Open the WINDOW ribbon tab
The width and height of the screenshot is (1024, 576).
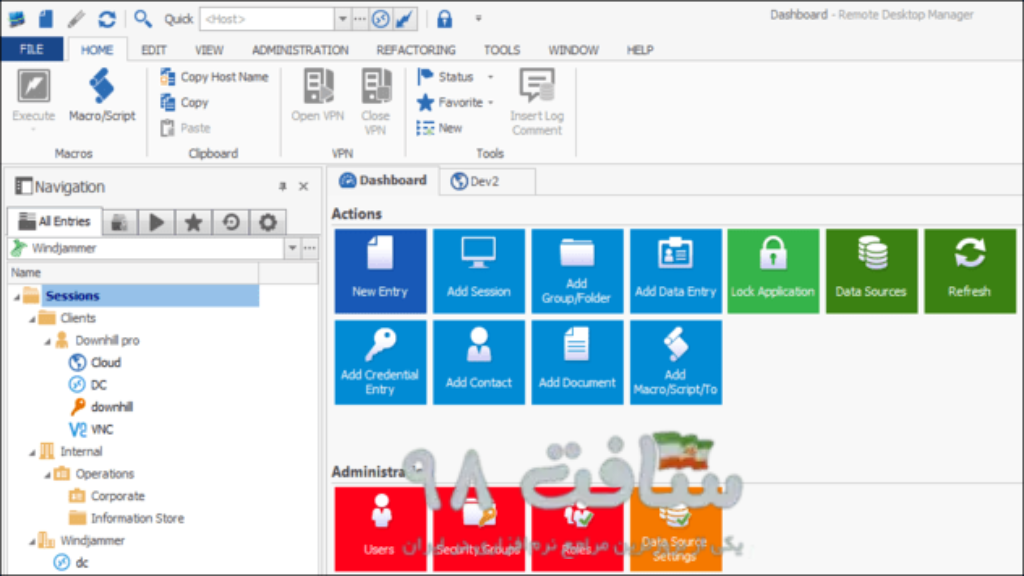click(x=573, y=50)
